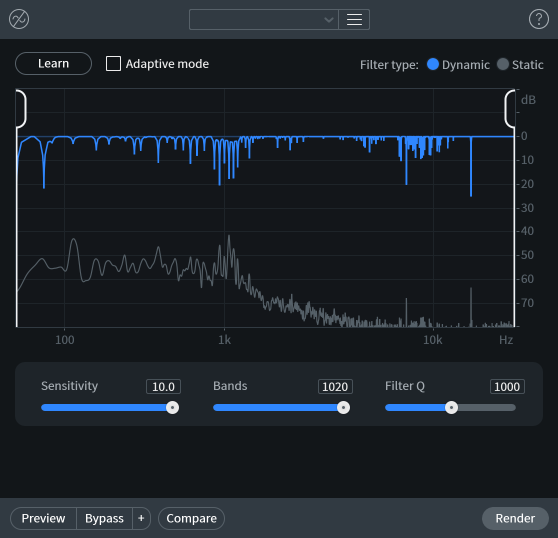
Task: Click the De-hum module logo icon
Action: pyautogui.click(x=19, y=19)
